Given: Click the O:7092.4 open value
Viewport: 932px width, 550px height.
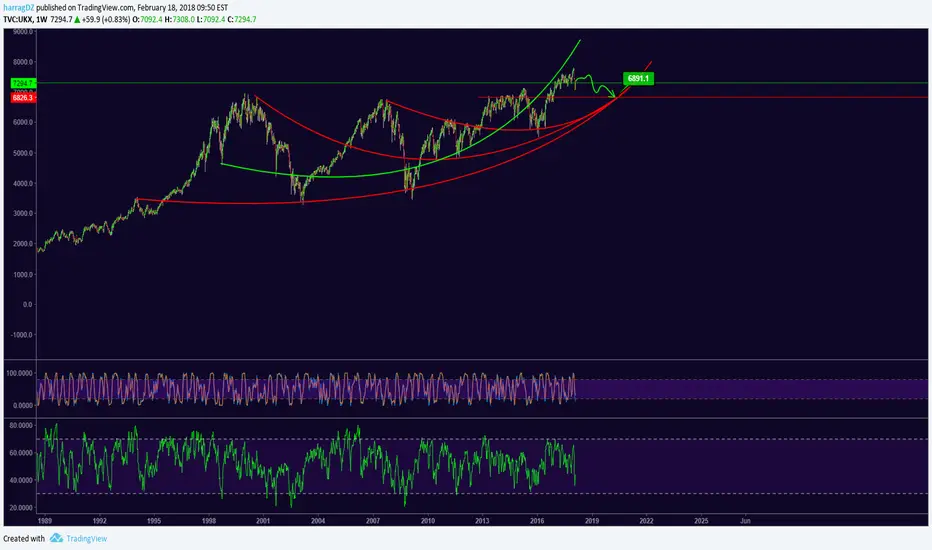Looking at the screenshot, I should [147, 20].
